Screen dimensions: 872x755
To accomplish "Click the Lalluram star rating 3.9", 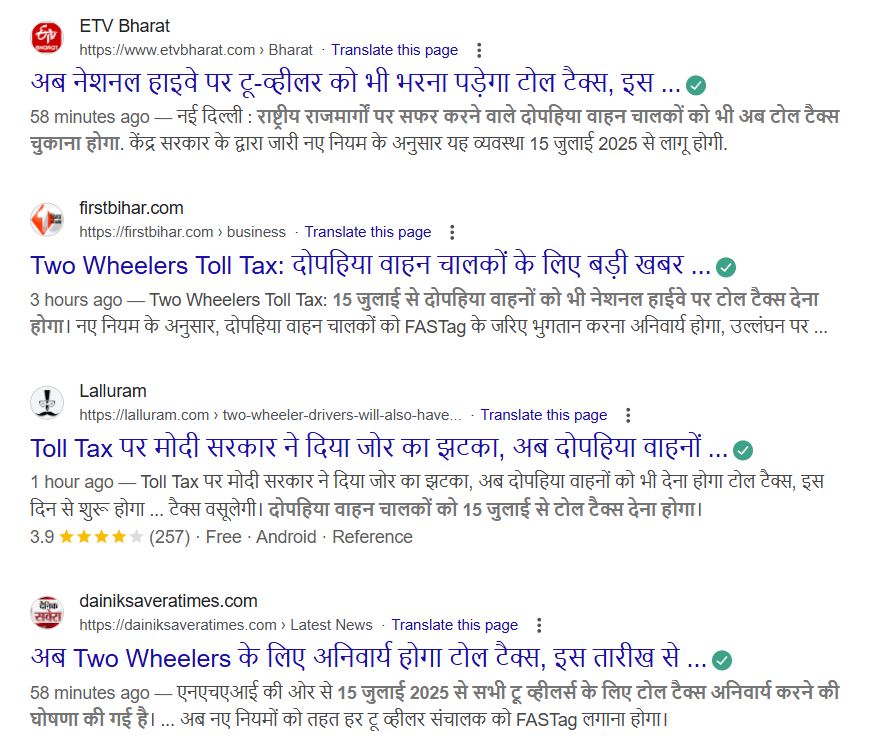I will [x=87, y=537].
